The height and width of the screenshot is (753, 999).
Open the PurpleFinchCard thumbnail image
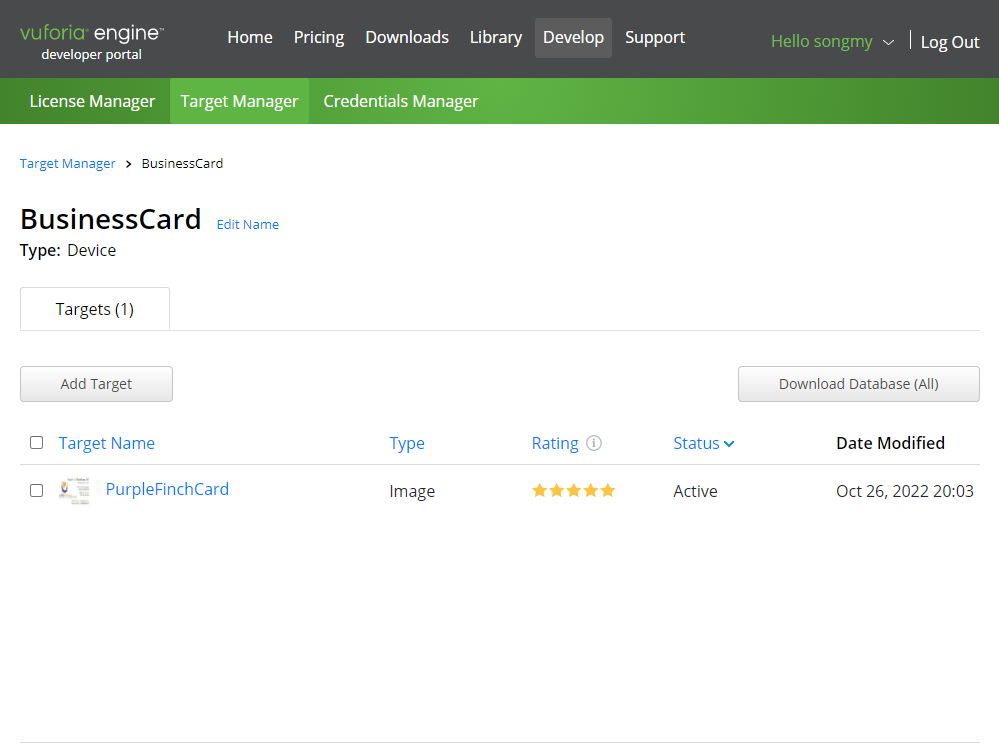(74, 491)
